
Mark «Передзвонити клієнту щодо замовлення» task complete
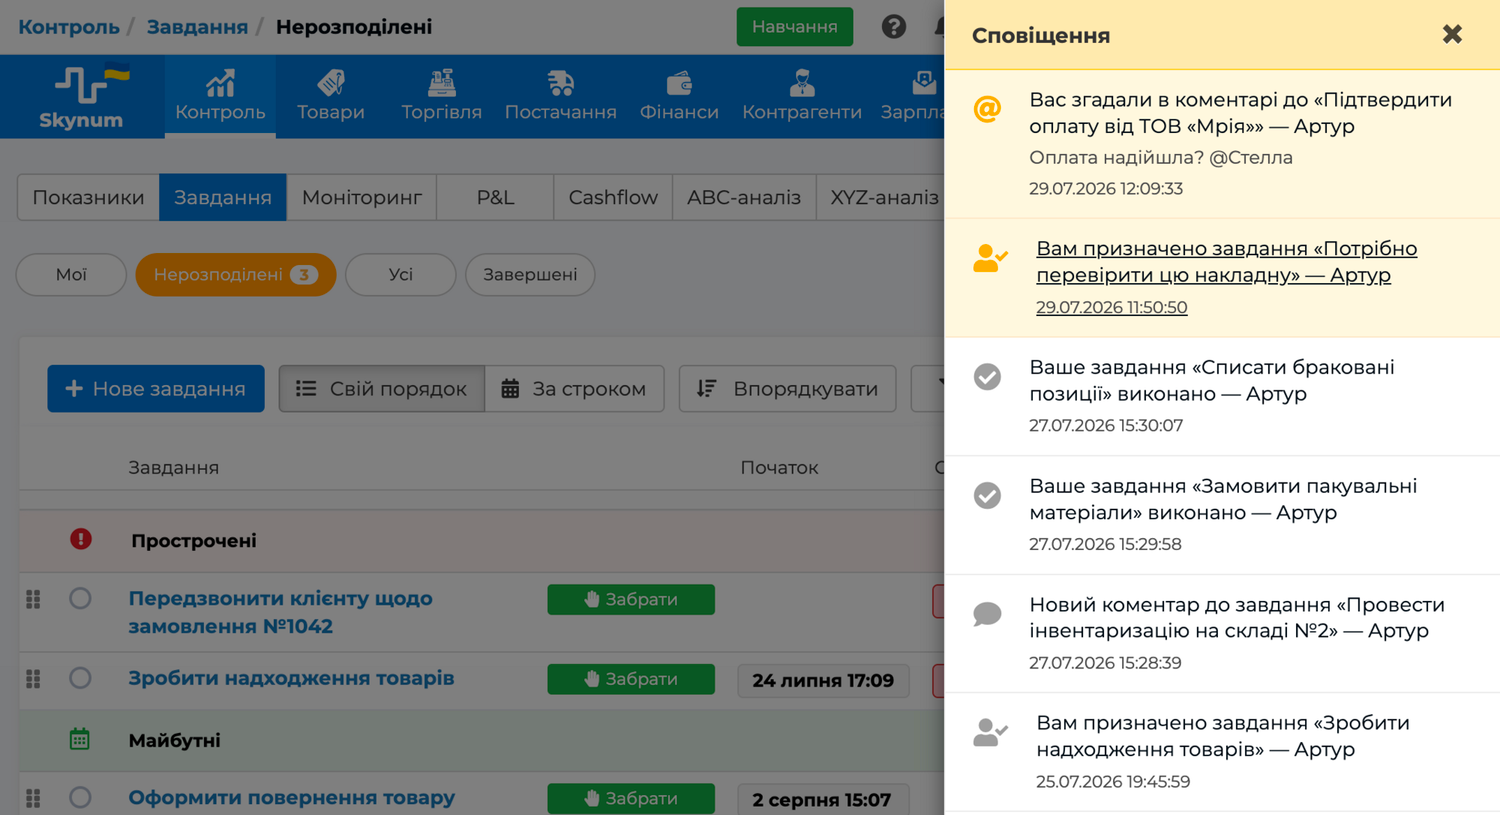[x=80, y=598]
